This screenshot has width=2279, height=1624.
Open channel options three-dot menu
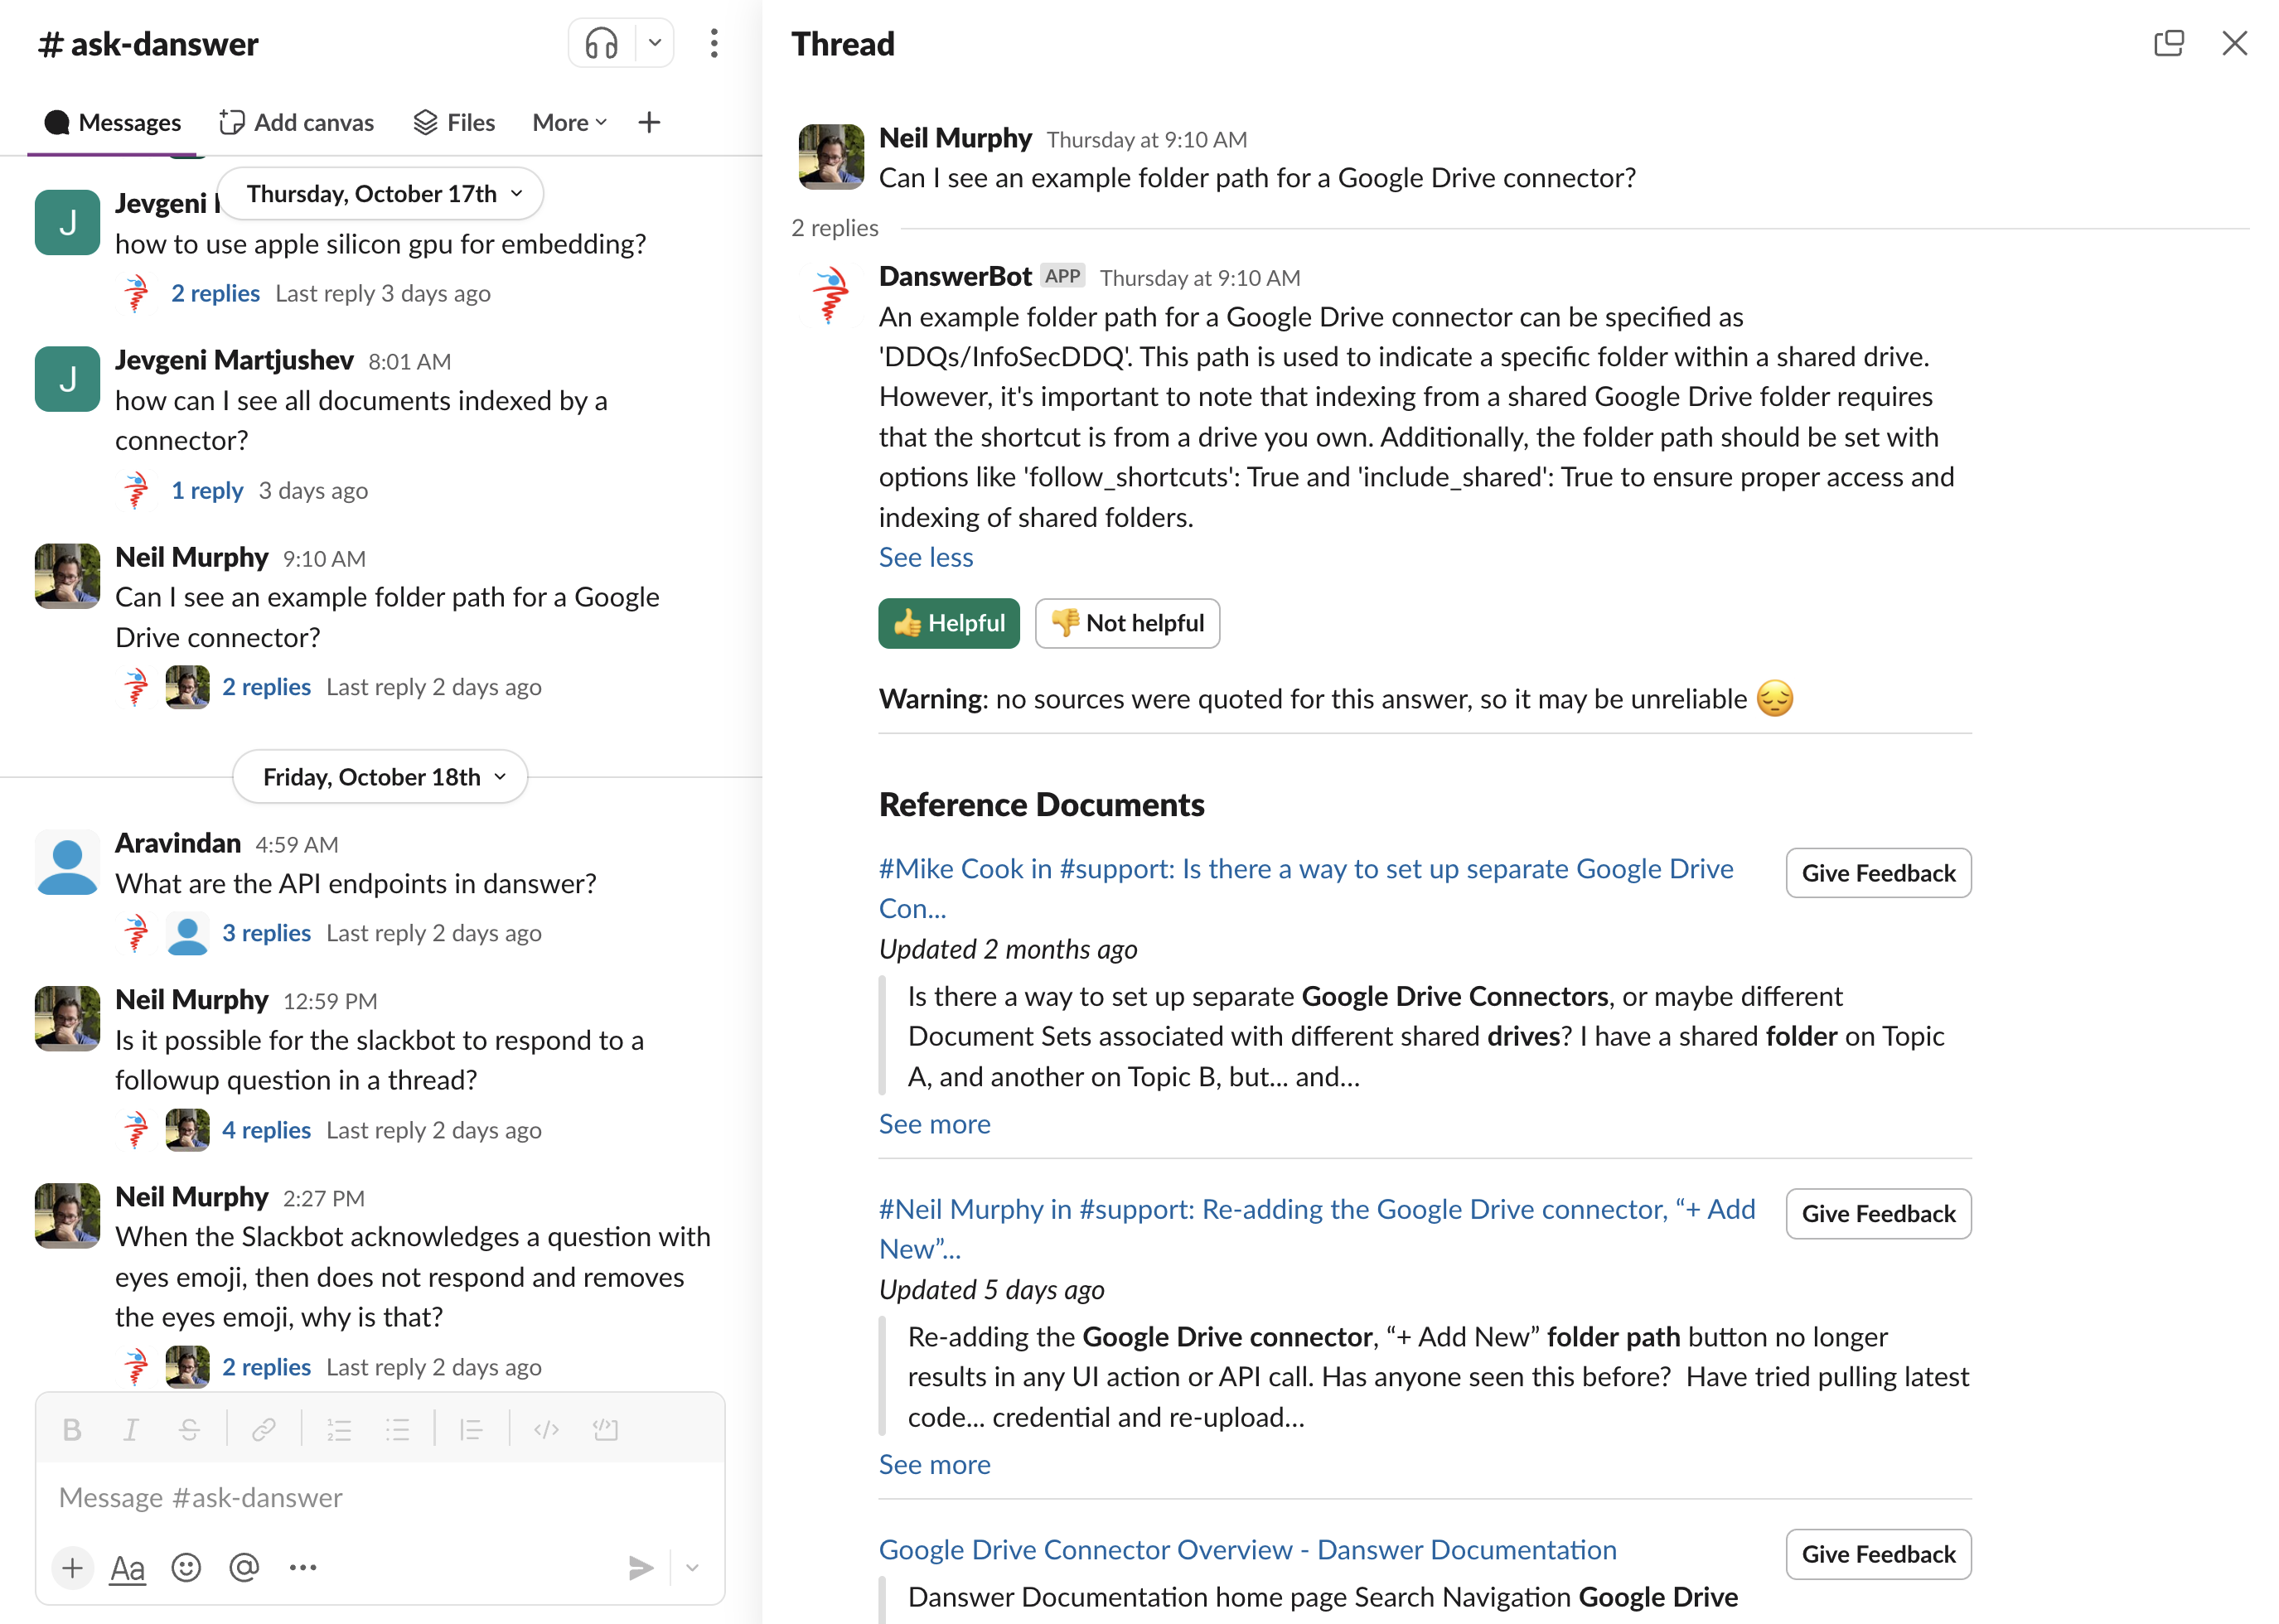click(713, 44)
